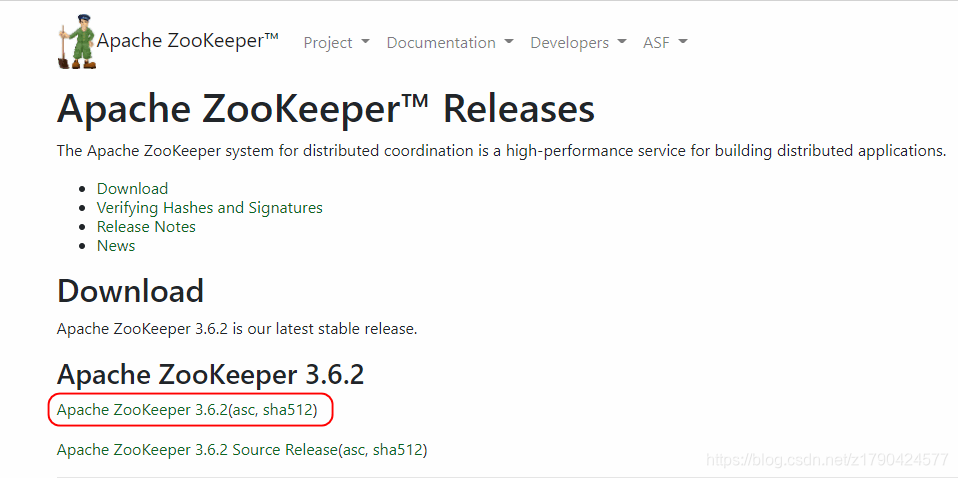
Task: Expand the Project dropdown menu
Action: tap(337, 43)
